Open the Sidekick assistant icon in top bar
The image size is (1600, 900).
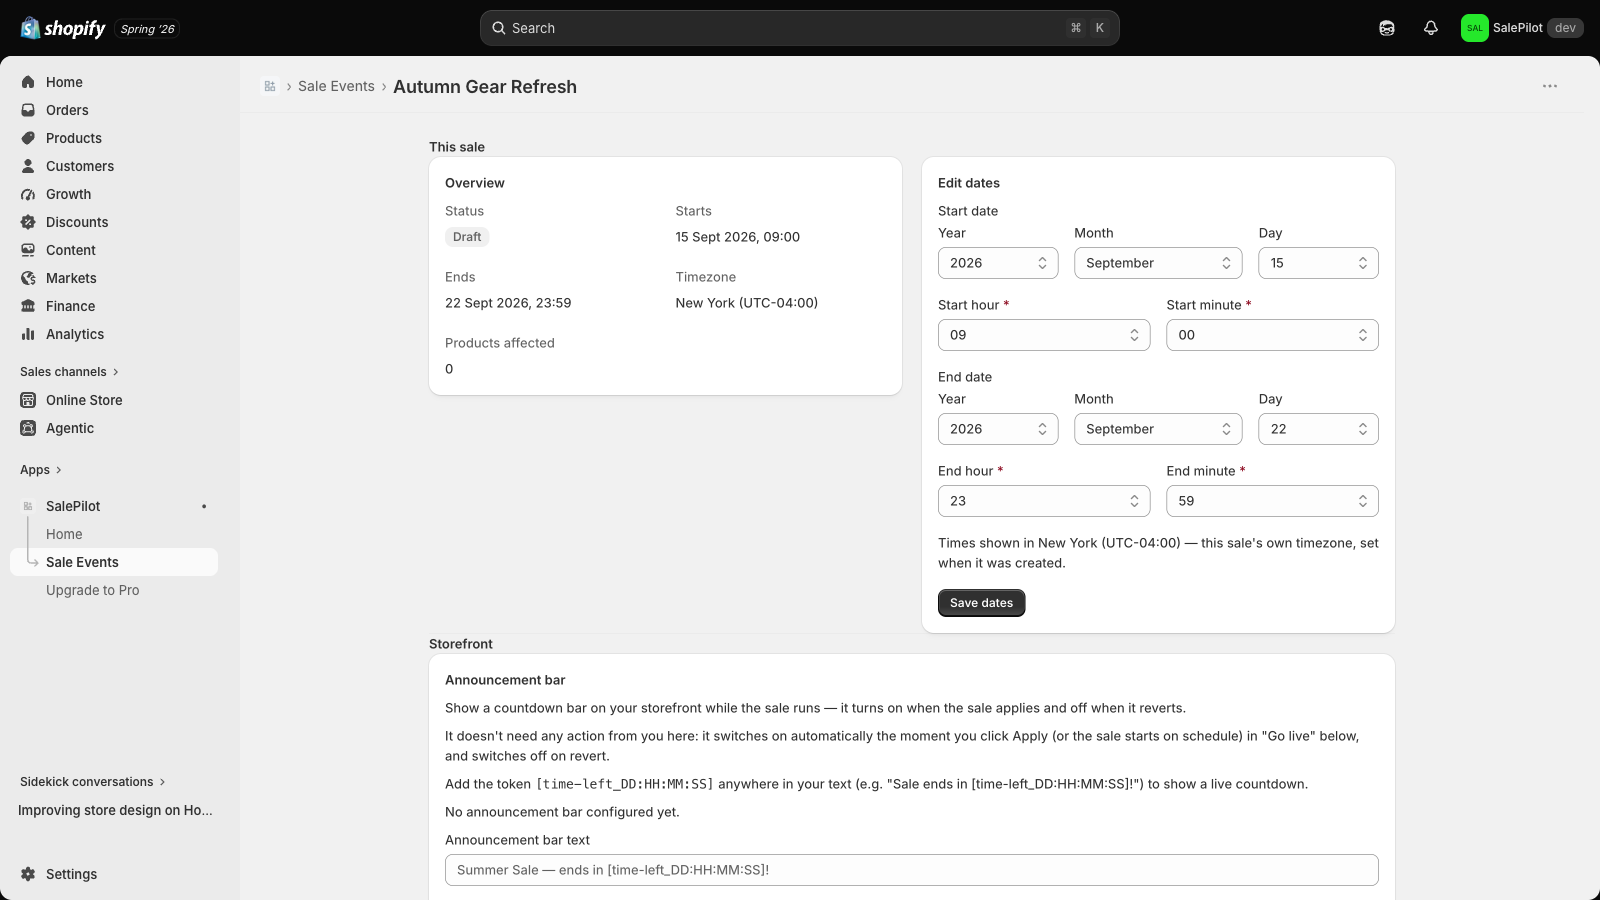click(x=1387, y=28)
